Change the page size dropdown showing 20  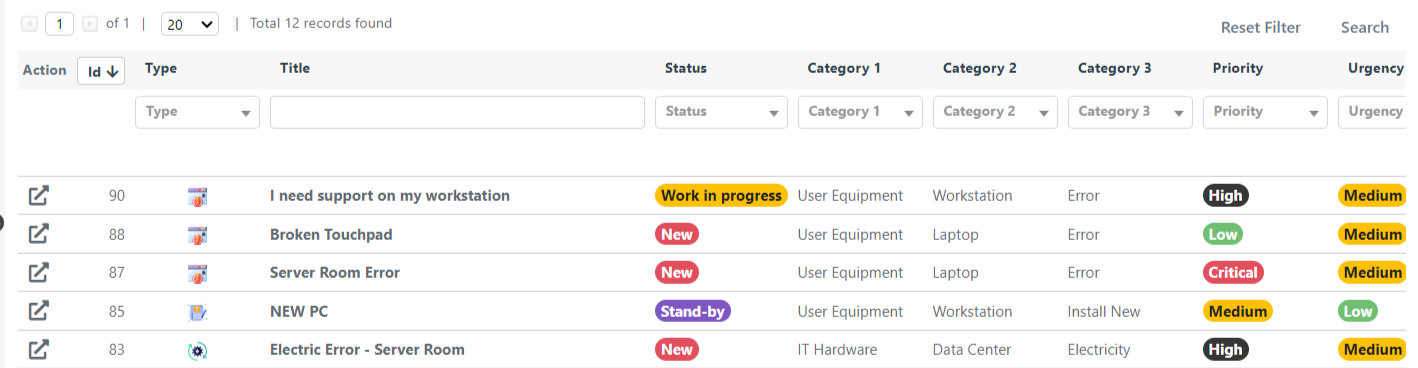(189, 24)
